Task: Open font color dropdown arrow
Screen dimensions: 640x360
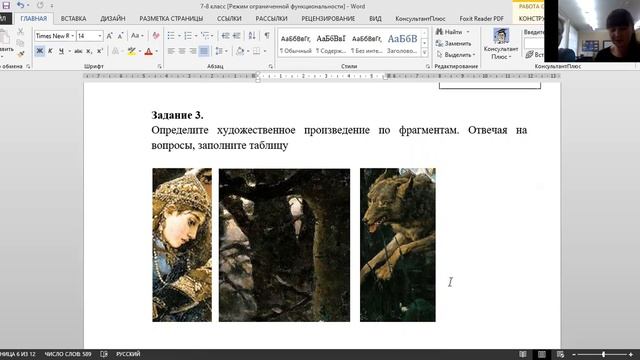Action: (x=157, y=51)
